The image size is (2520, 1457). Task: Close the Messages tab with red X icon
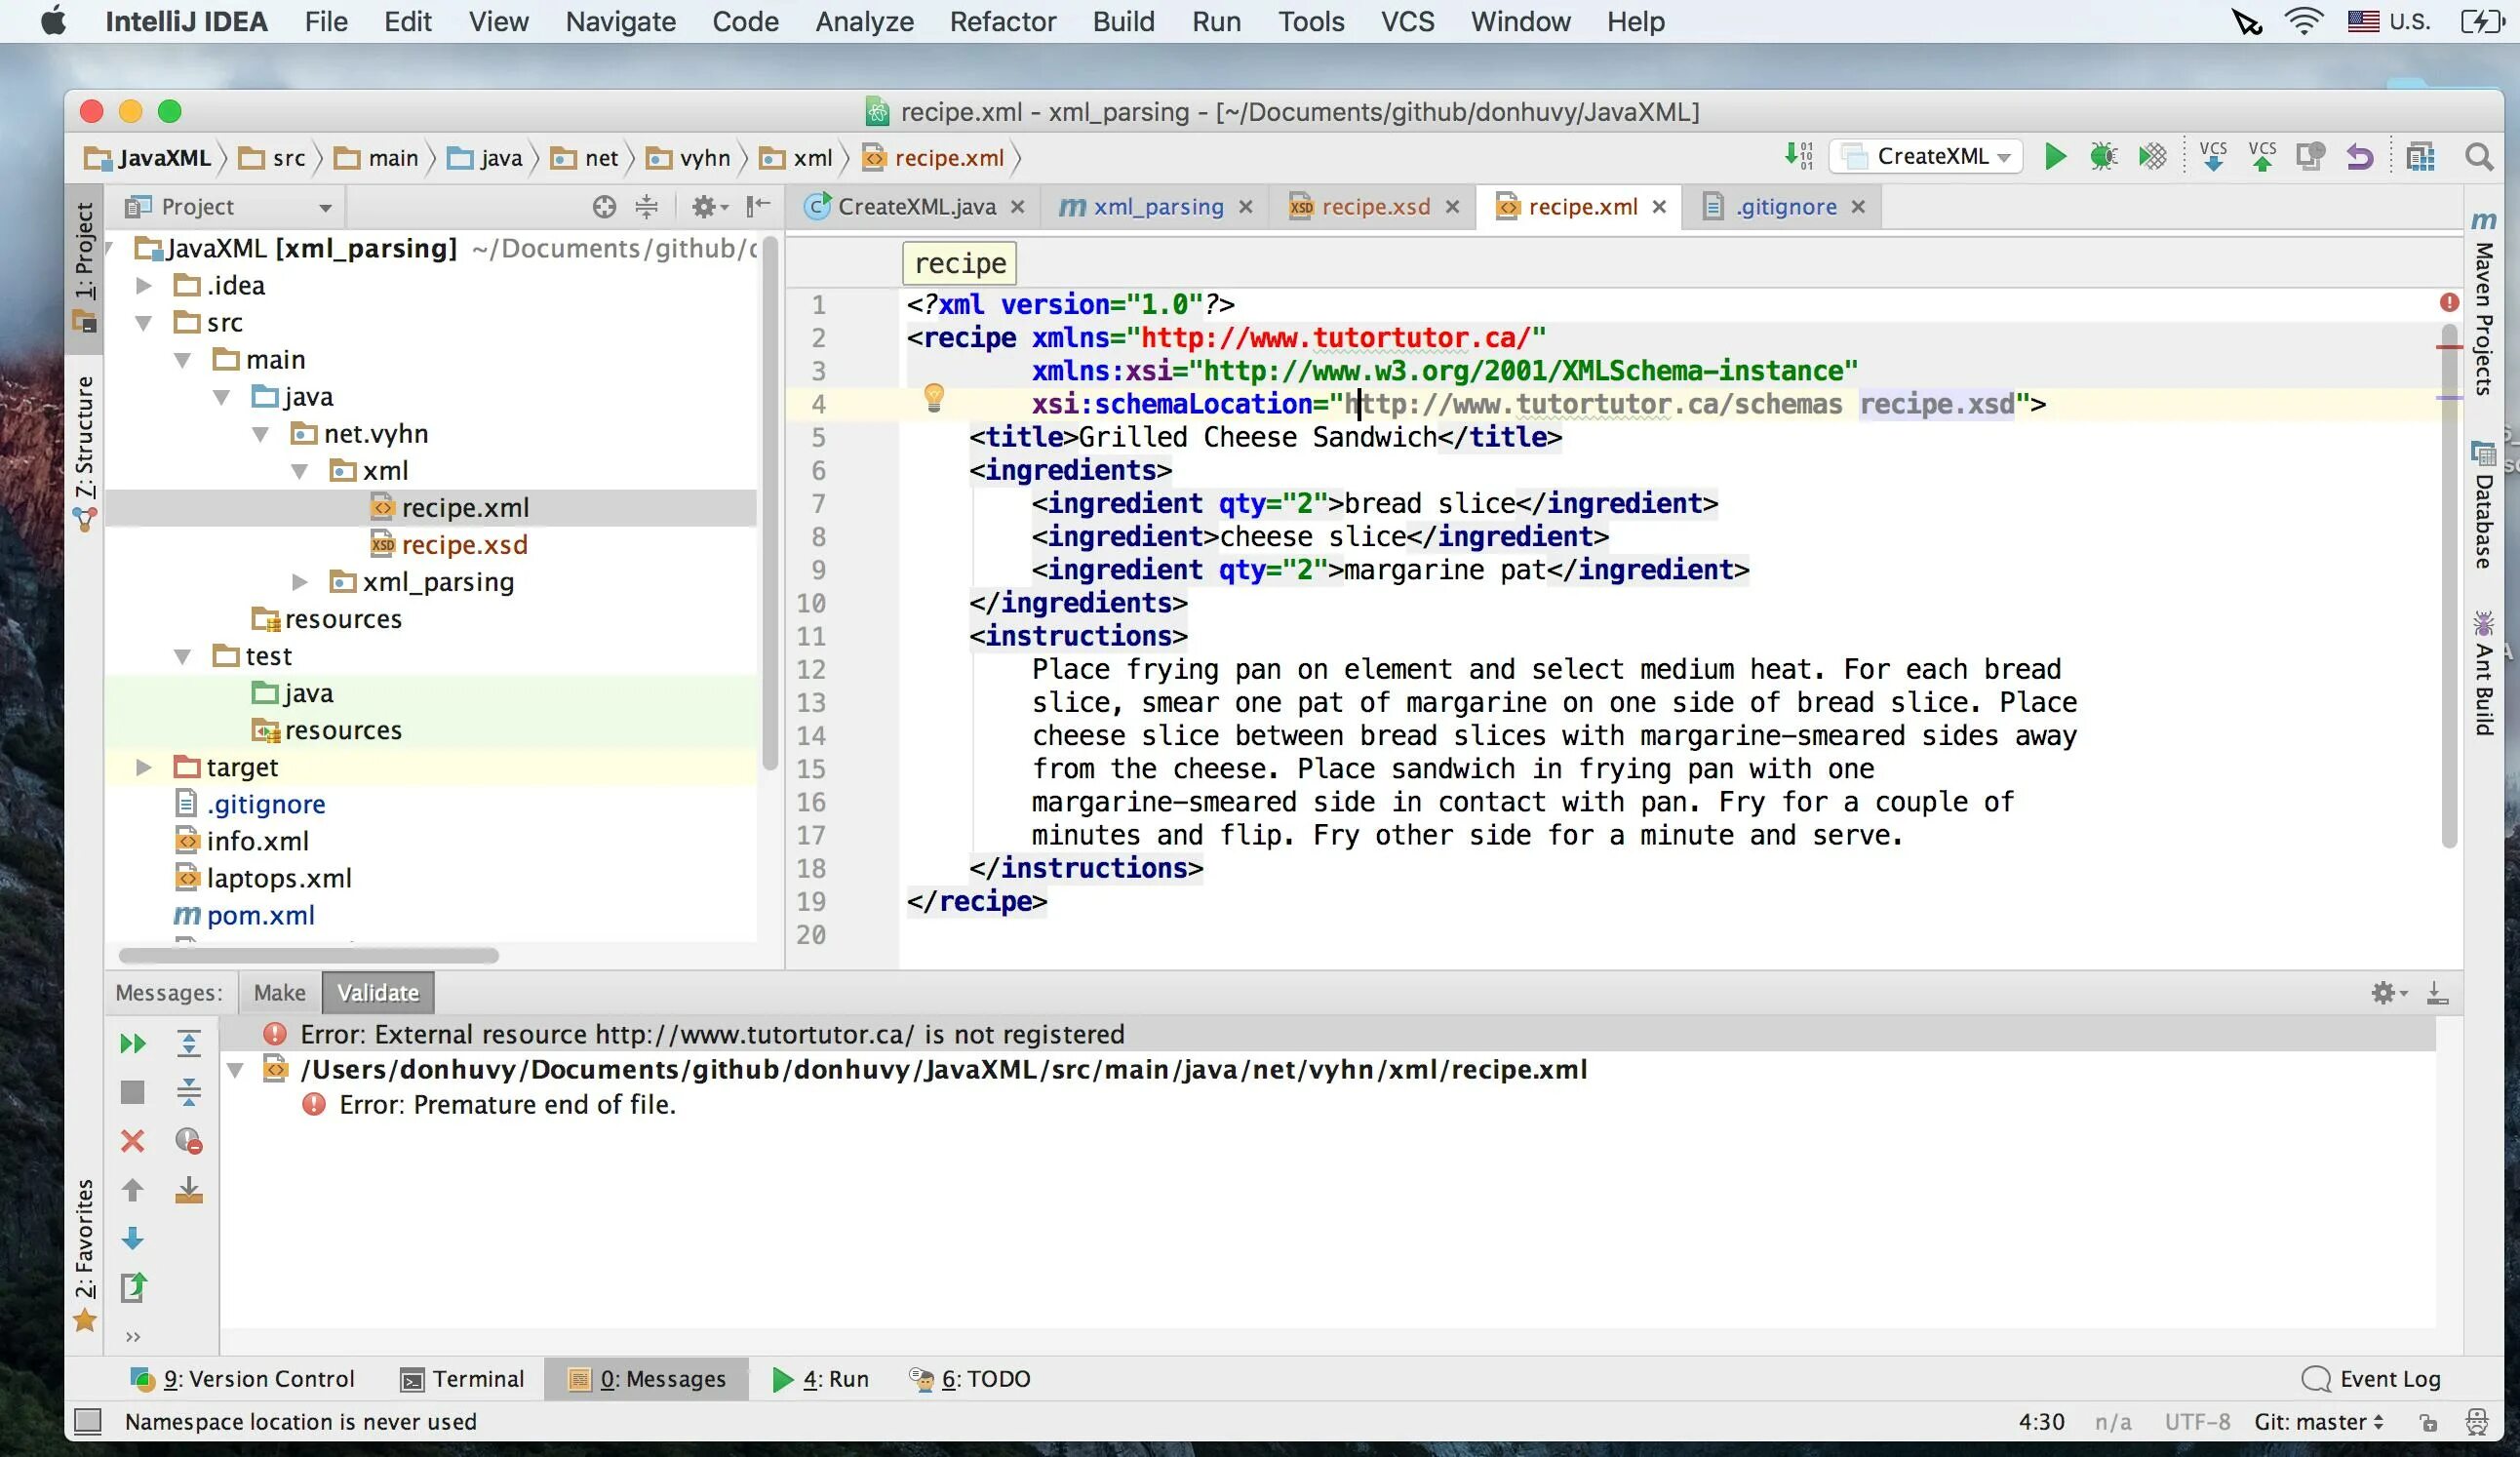click(132, 1141)
